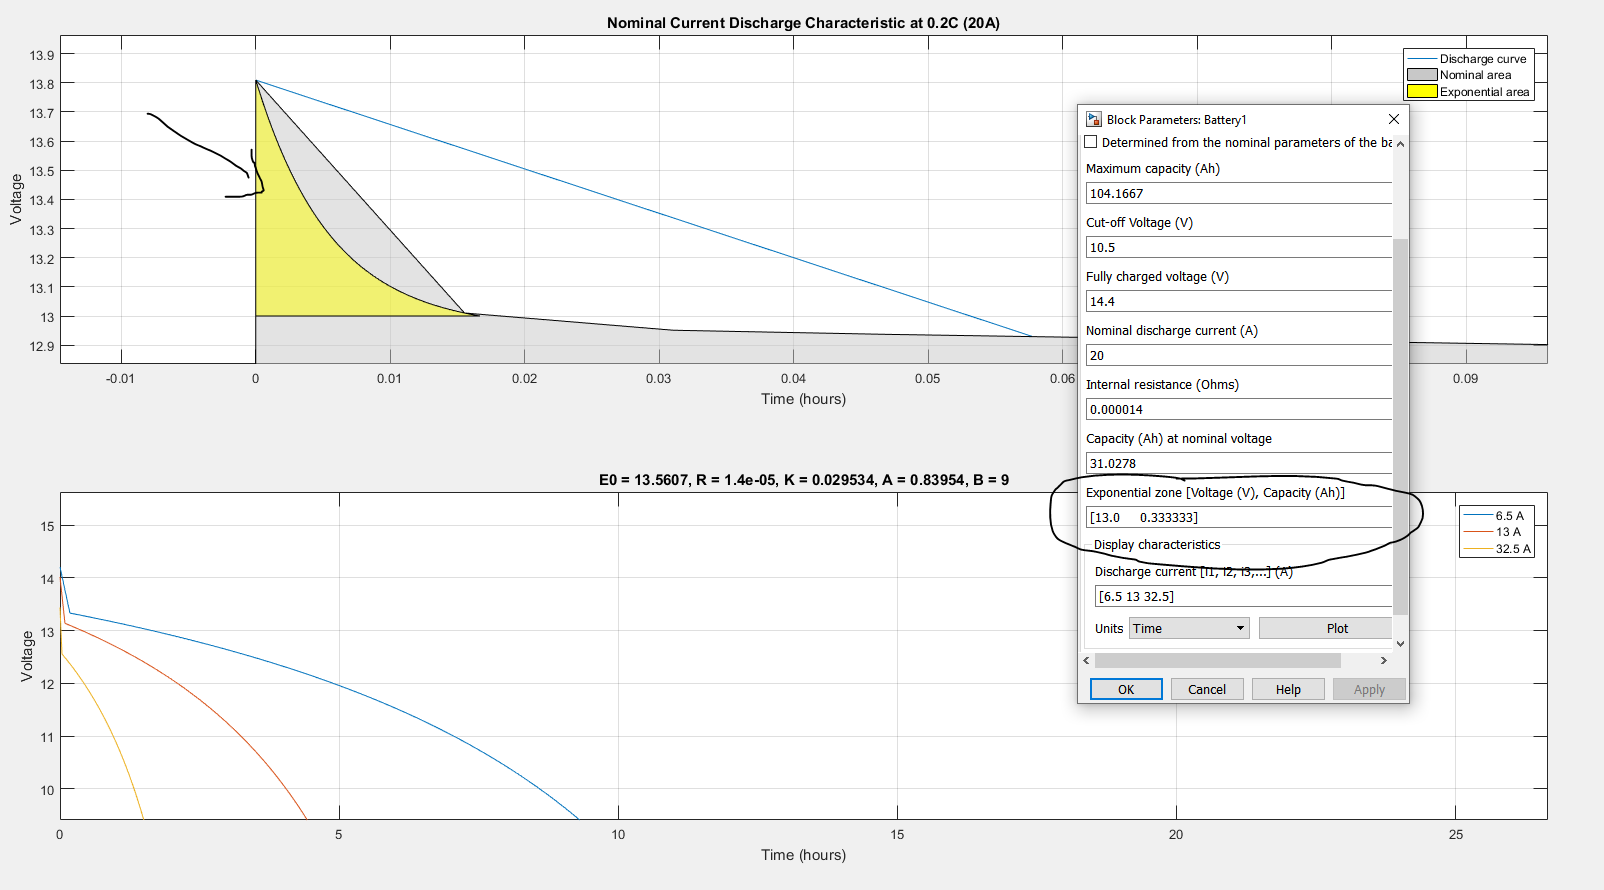The width and height of the screenshot is (1604, 890).
Task: Click the top plot Voltage axis label
Action: [16, 199]
